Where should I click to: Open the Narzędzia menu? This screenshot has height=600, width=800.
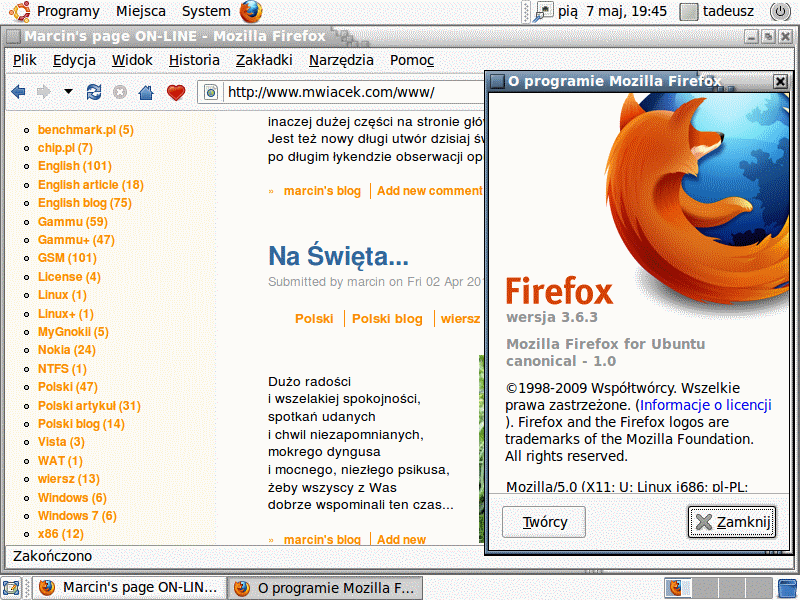point(341,60)
